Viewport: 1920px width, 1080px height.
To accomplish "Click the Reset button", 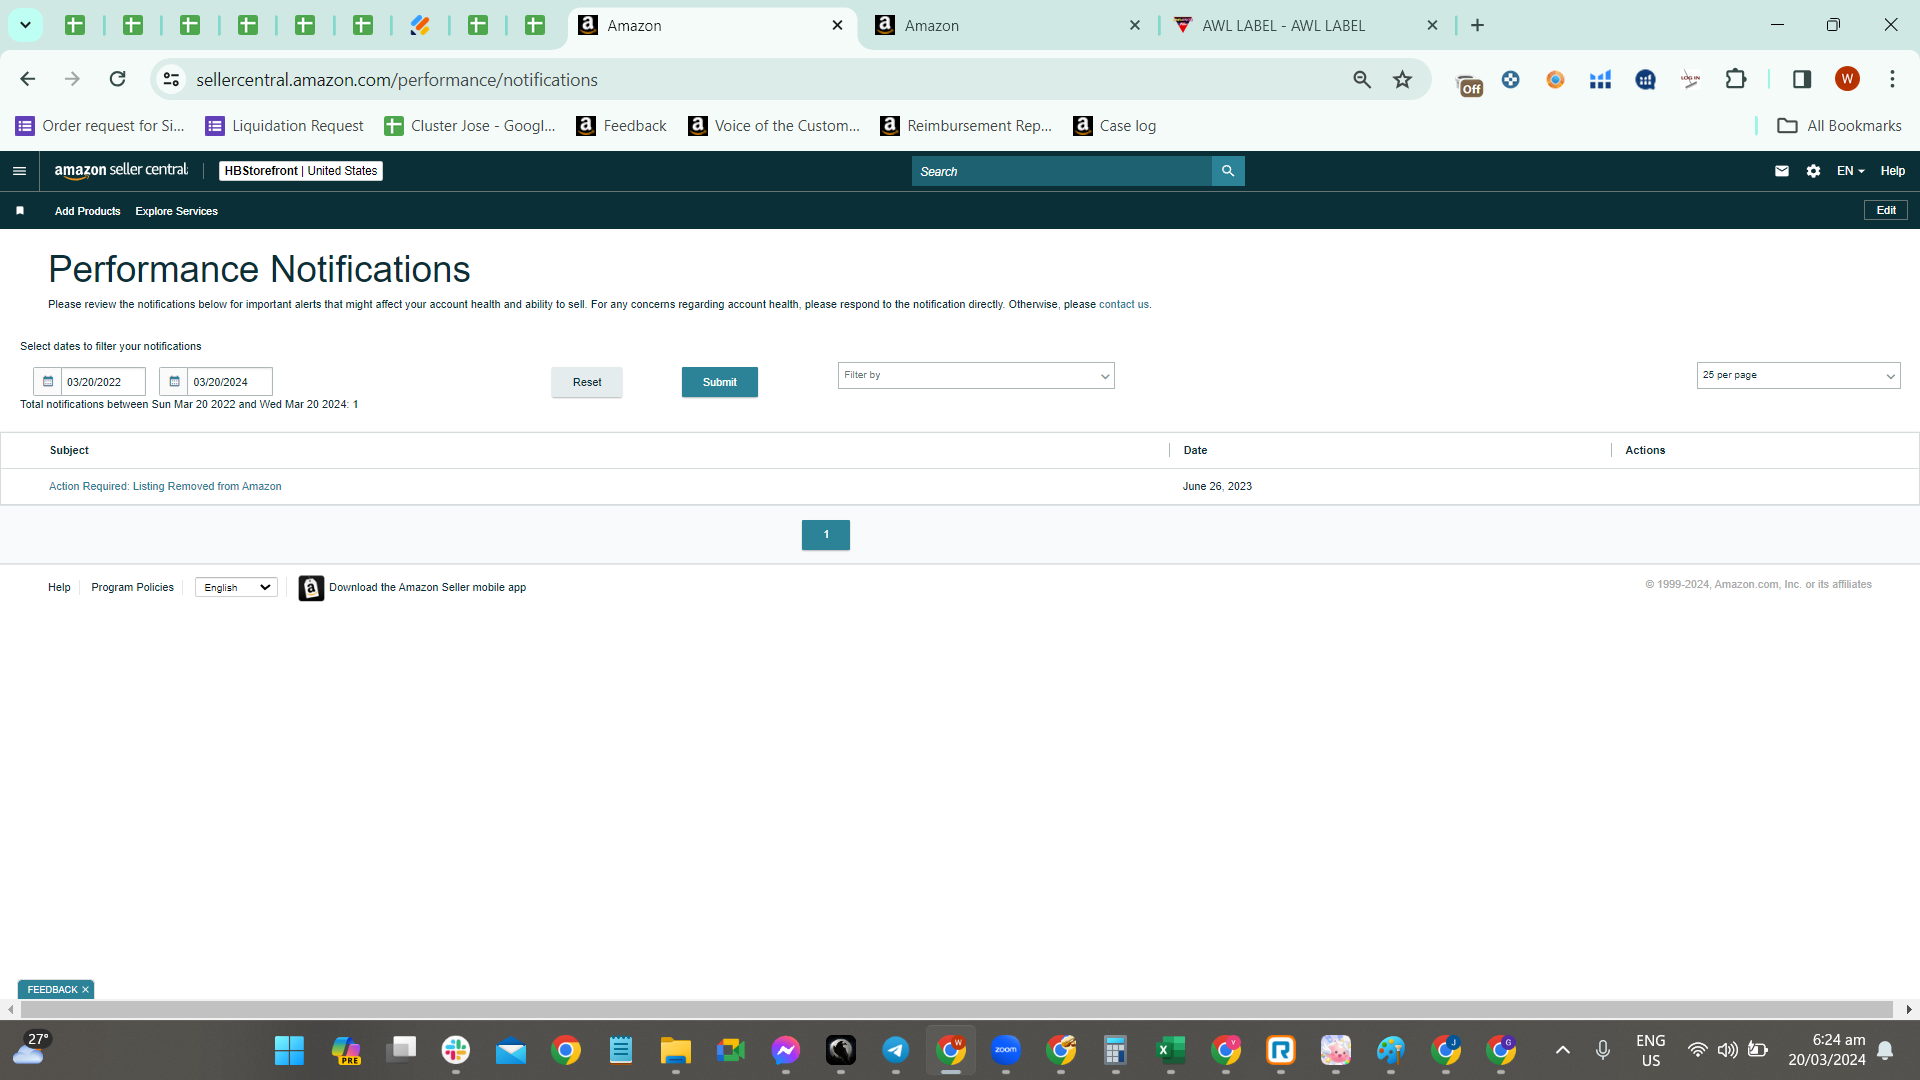I will point(587,382).
